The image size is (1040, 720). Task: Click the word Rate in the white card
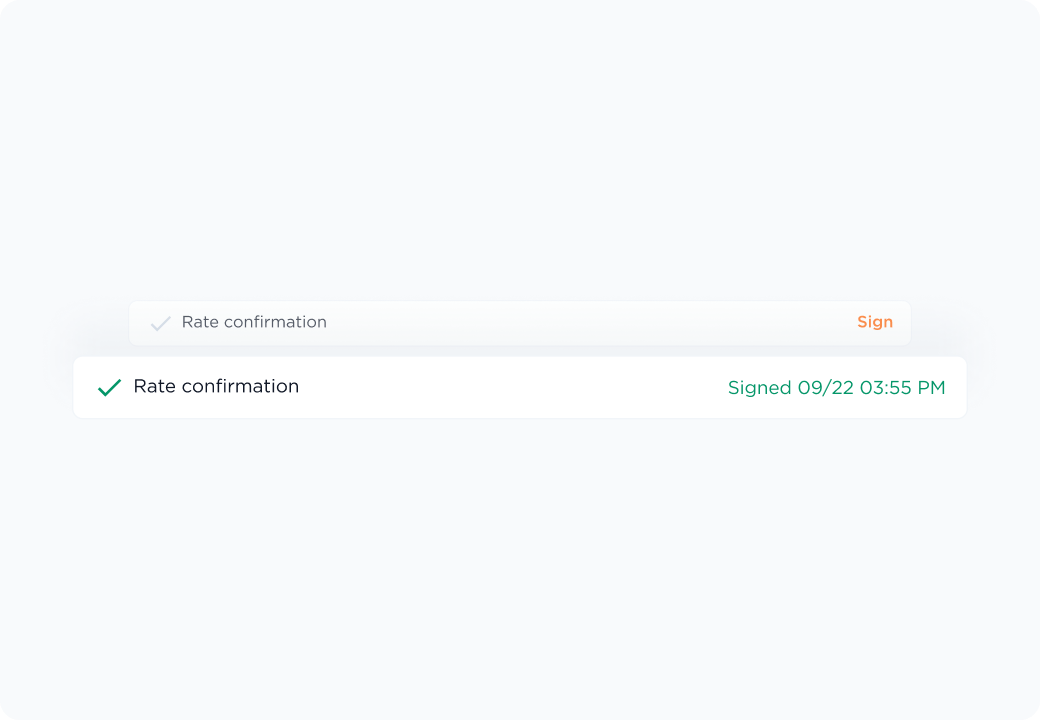(154, 386)
